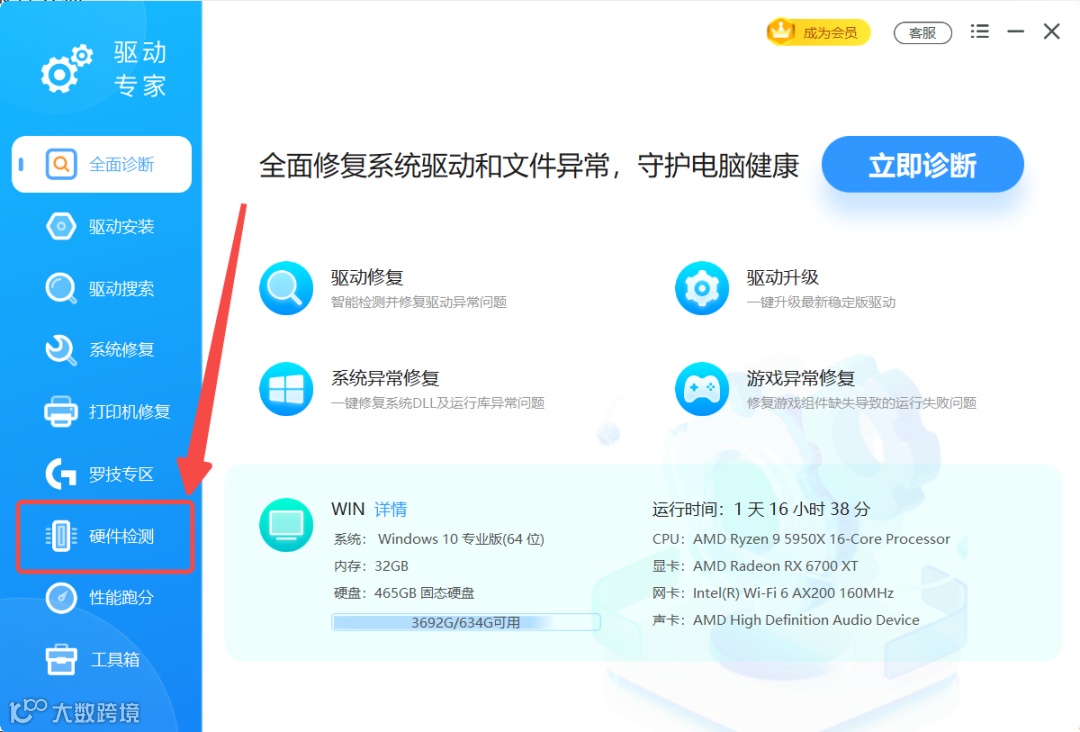1080x732 pixels.
Task: Click the text 修复游戏组件缺失导致的运行失败问题
Action: pos(862,403)
